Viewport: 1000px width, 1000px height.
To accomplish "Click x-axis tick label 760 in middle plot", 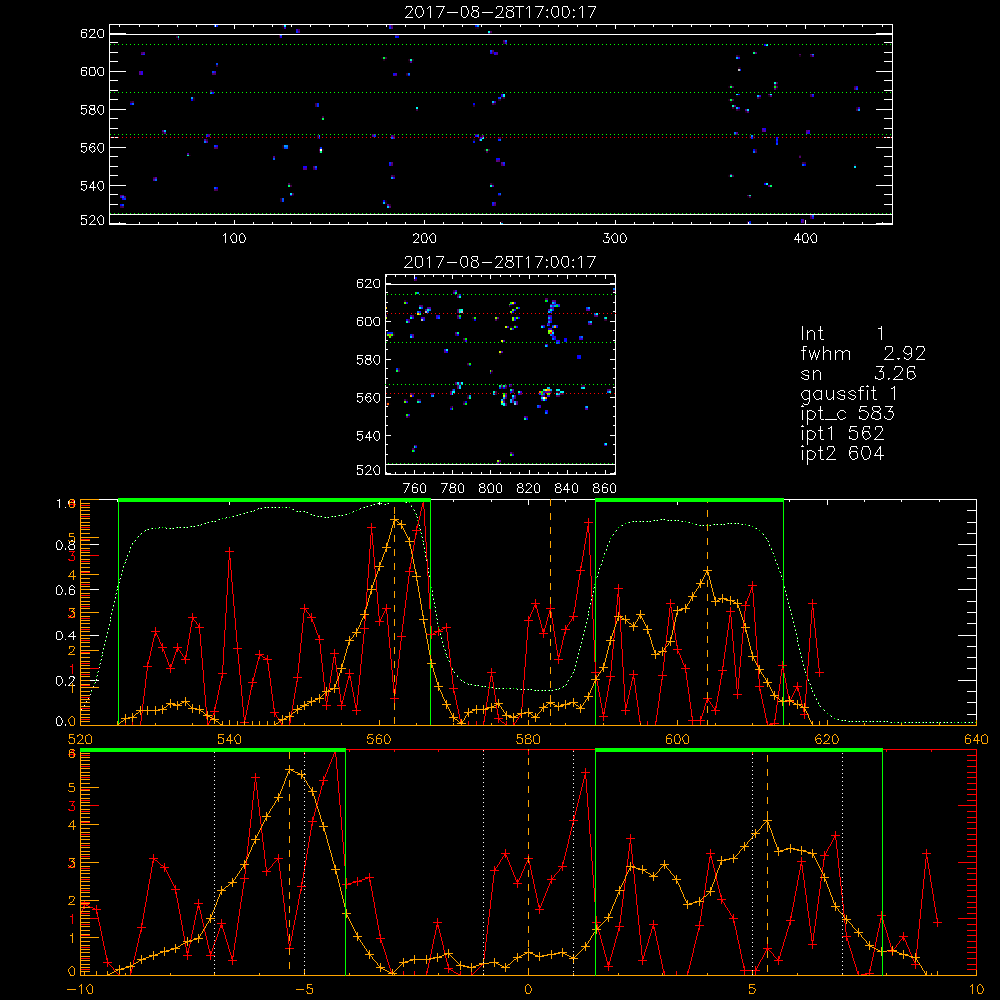I will (415, 489).
